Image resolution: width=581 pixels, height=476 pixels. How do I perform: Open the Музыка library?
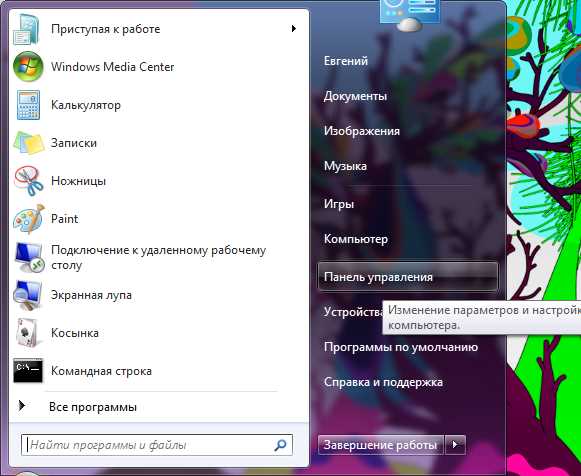click(345, 166)
